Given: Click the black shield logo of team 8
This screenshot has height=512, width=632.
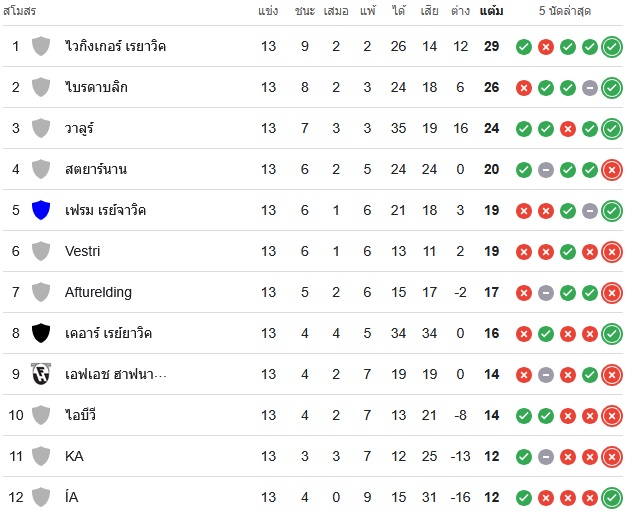Looking at the screenshot, I should pos(41,333).
